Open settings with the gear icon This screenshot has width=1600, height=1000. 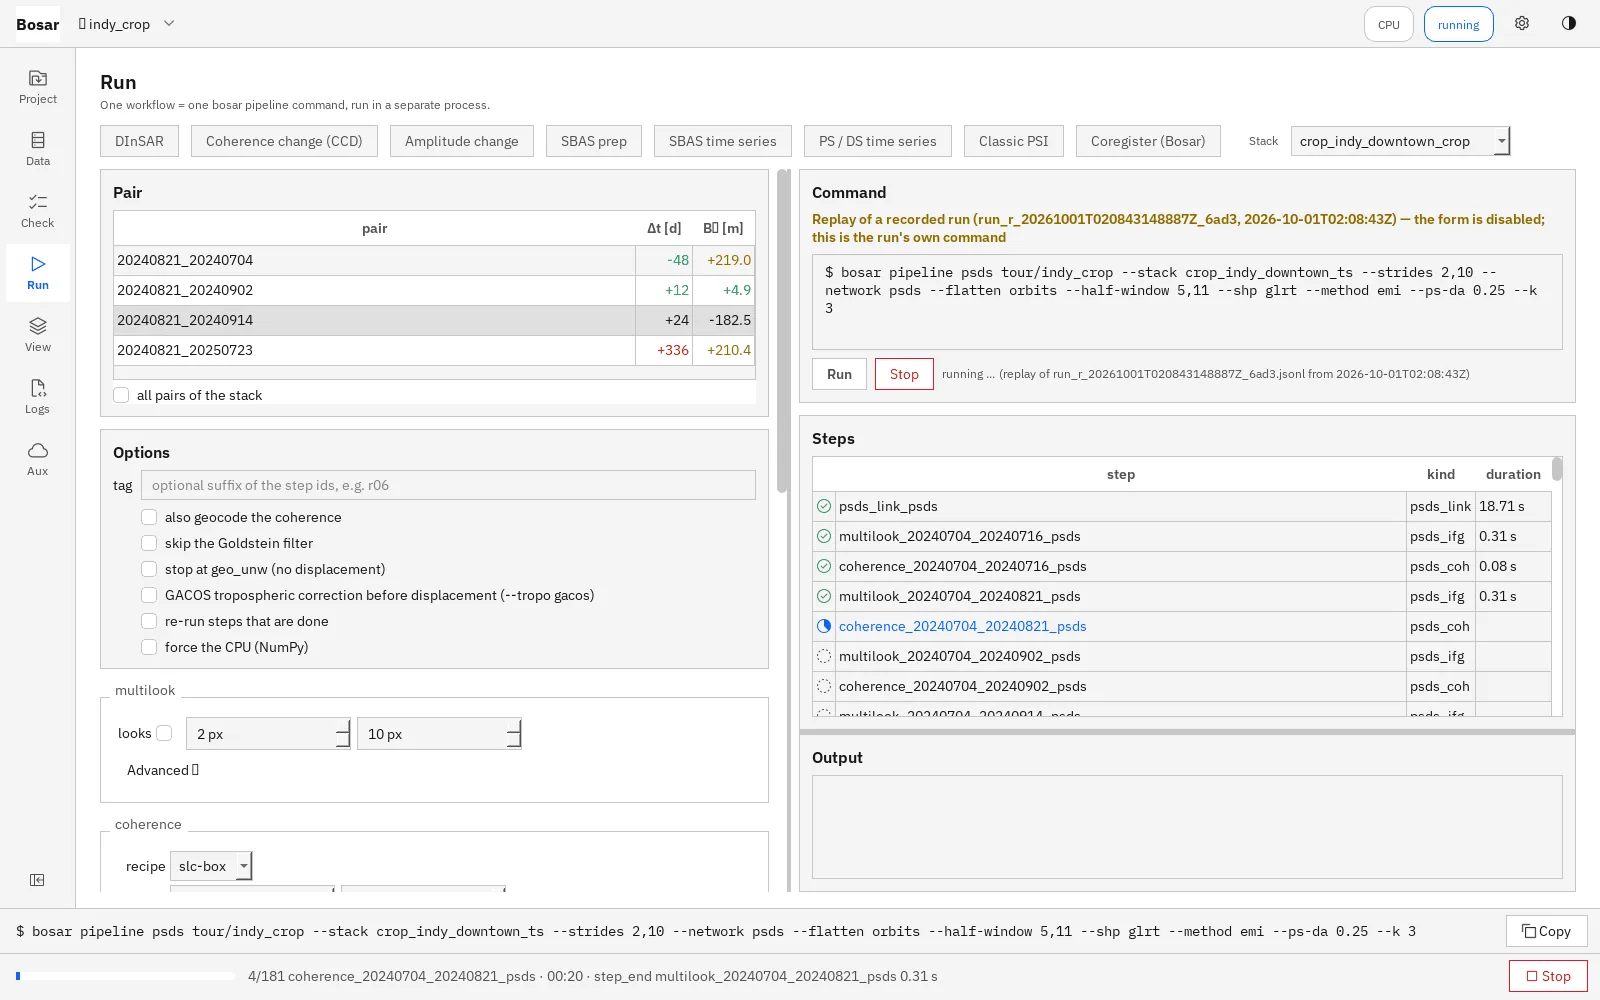[x=1522, y=23]
